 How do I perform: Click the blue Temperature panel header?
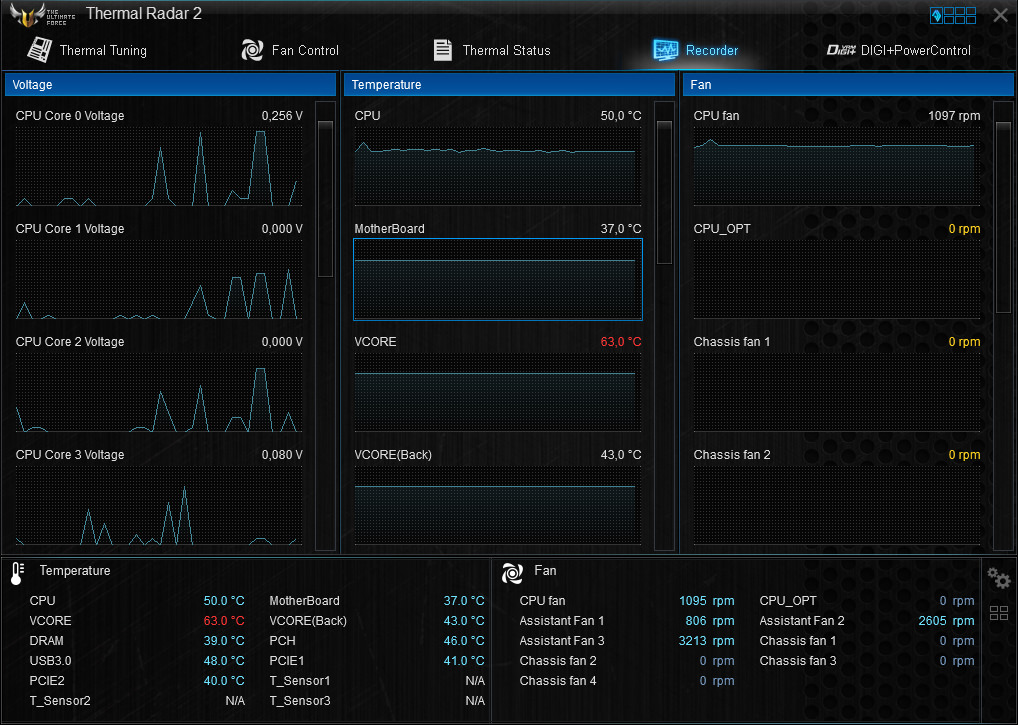(509, 84)
